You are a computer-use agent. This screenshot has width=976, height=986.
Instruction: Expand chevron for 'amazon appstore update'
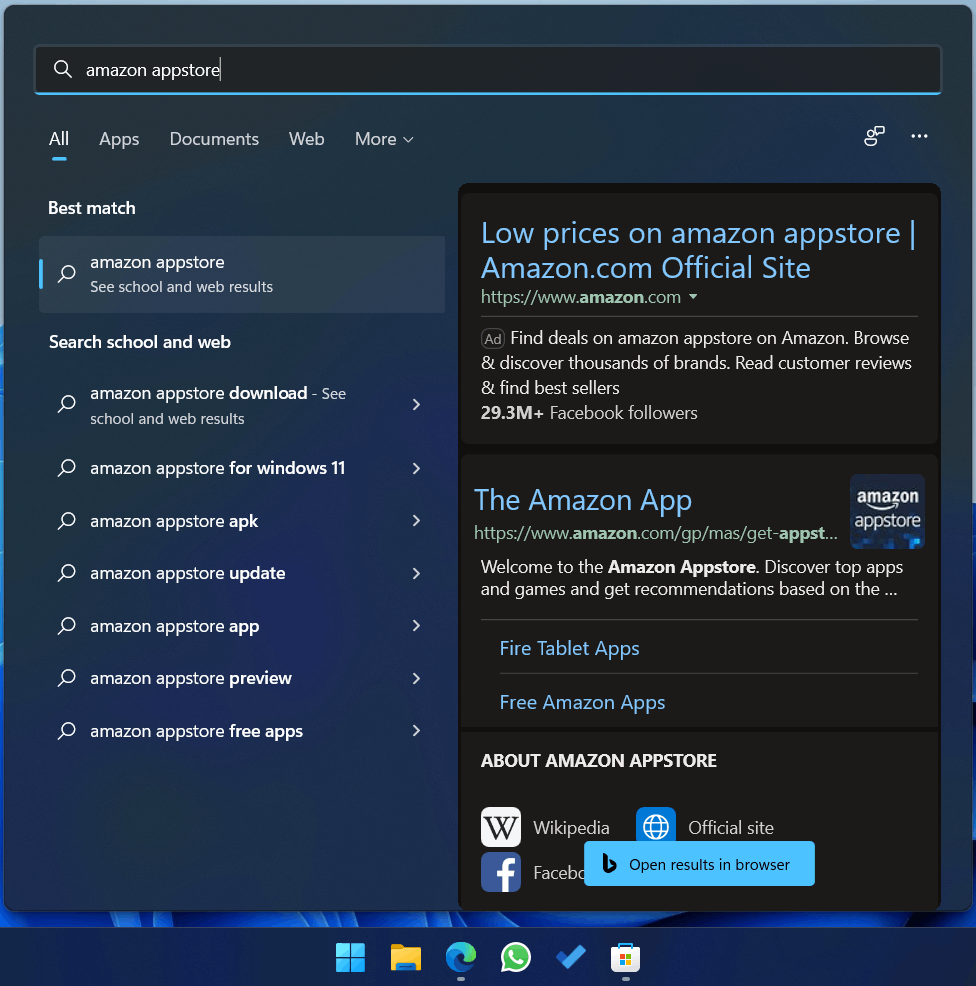tap(416, 573)
